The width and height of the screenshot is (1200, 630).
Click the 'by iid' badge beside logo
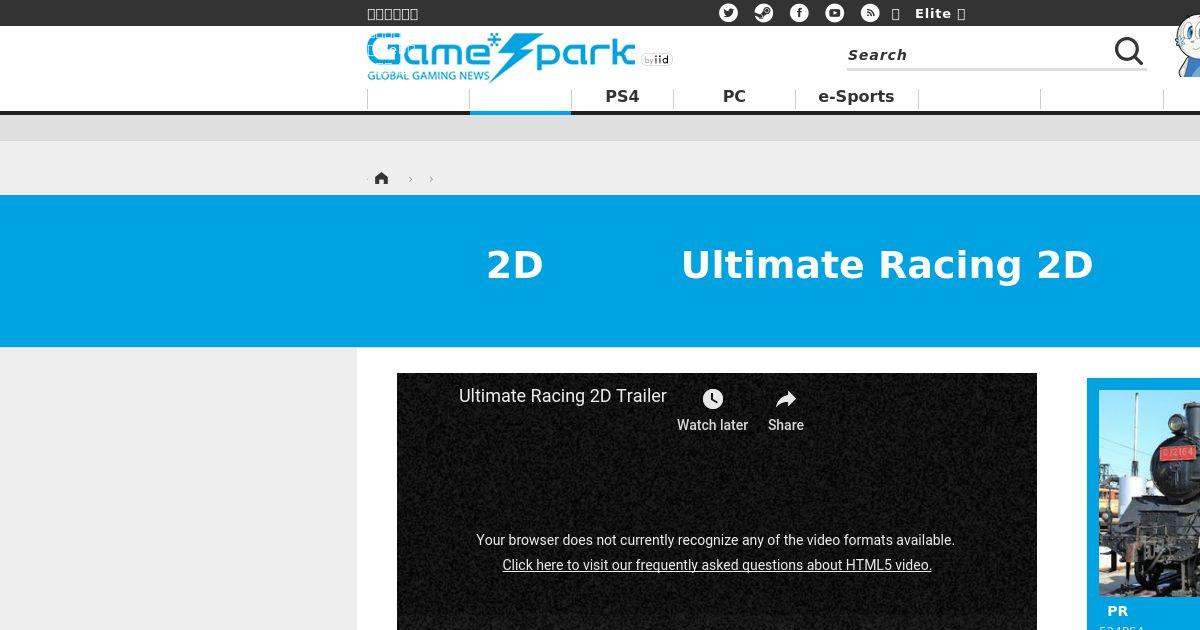click(x=657, y=60)
